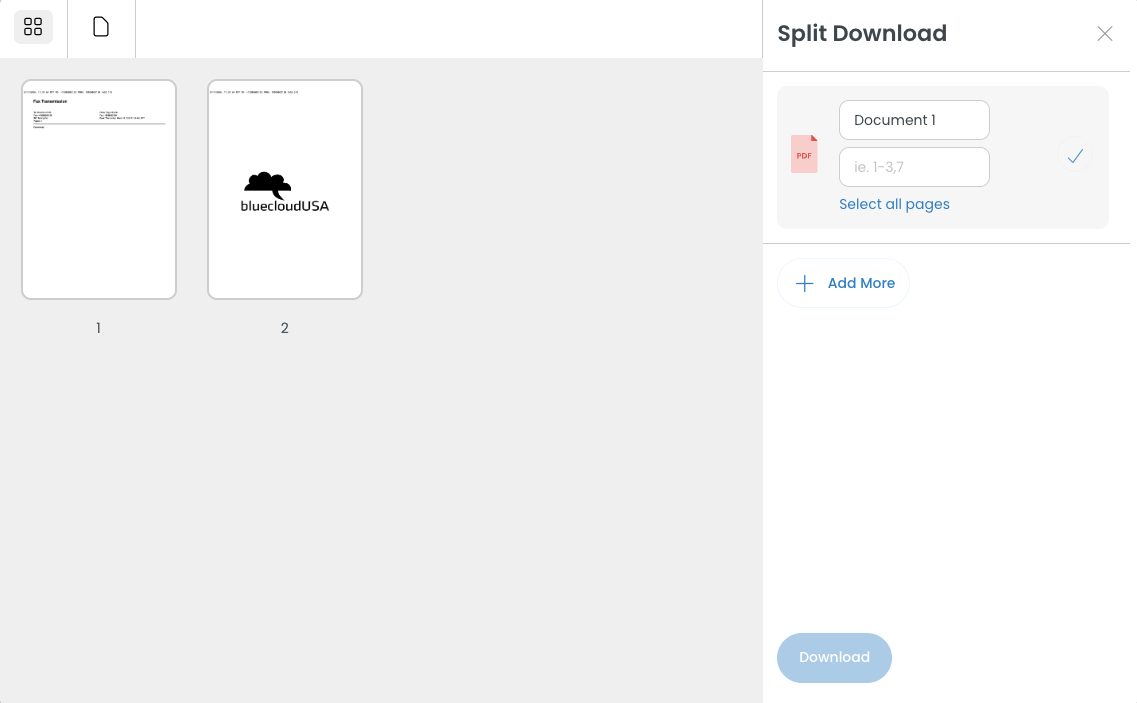The height and width of the screenshot is (703, 1137).
Task: Click Fax Transmission heading on page 1
Action: (51, 101)
